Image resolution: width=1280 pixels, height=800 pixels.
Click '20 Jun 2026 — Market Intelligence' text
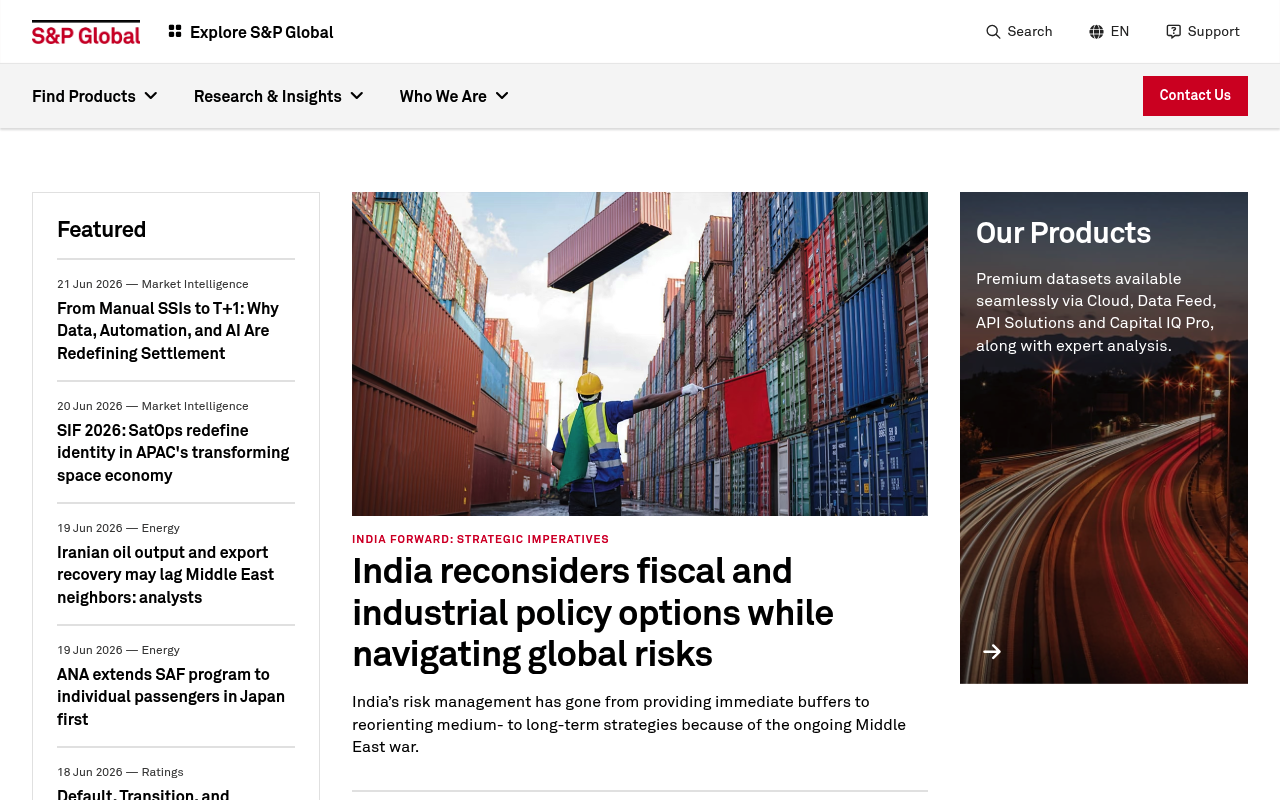click(153, 406)
